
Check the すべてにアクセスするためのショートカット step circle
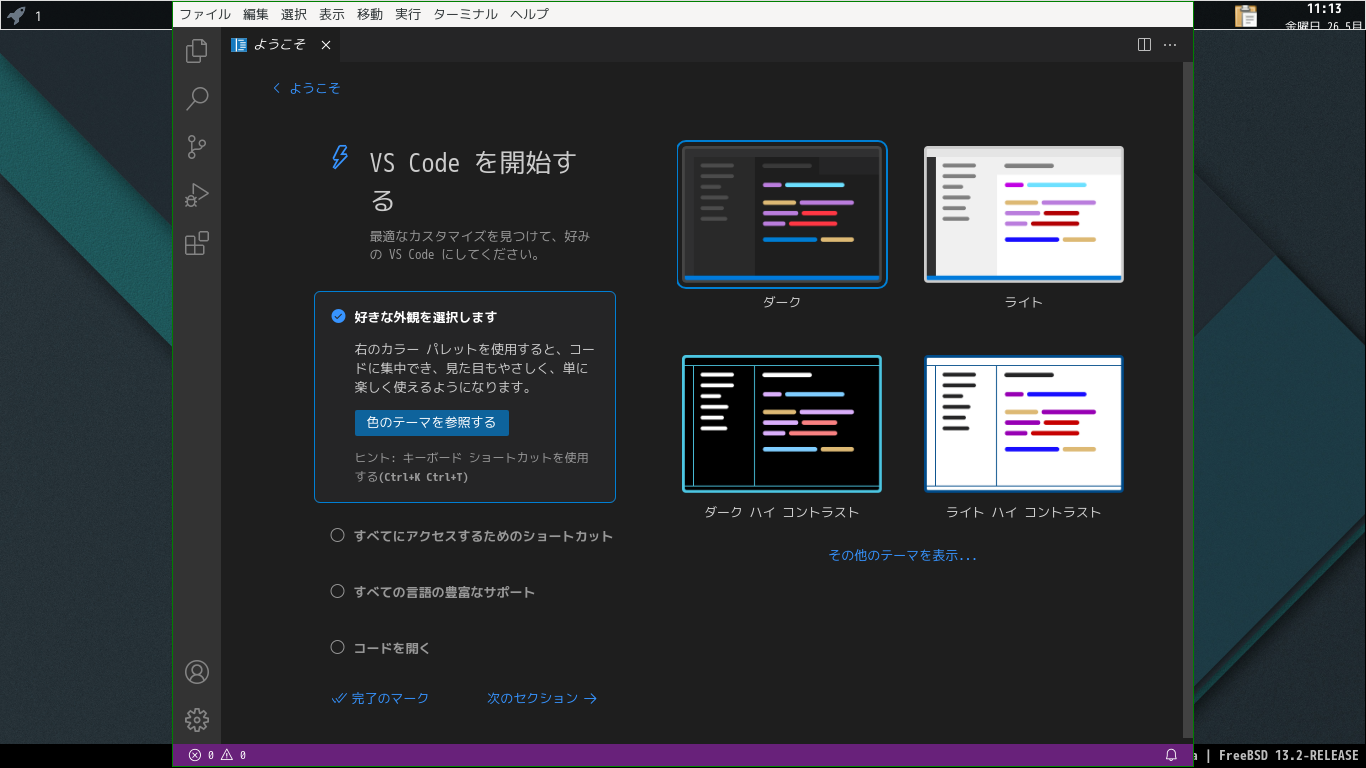(x=338, y=535)
